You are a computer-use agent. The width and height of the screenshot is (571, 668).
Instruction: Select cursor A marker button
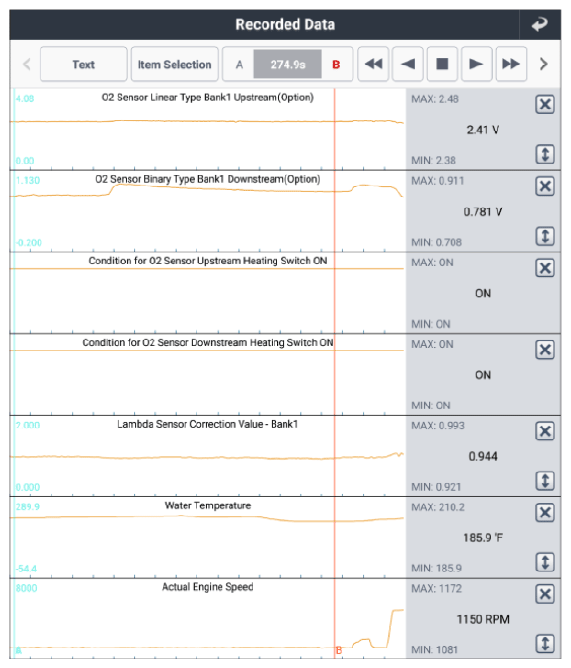pos(239,65)
